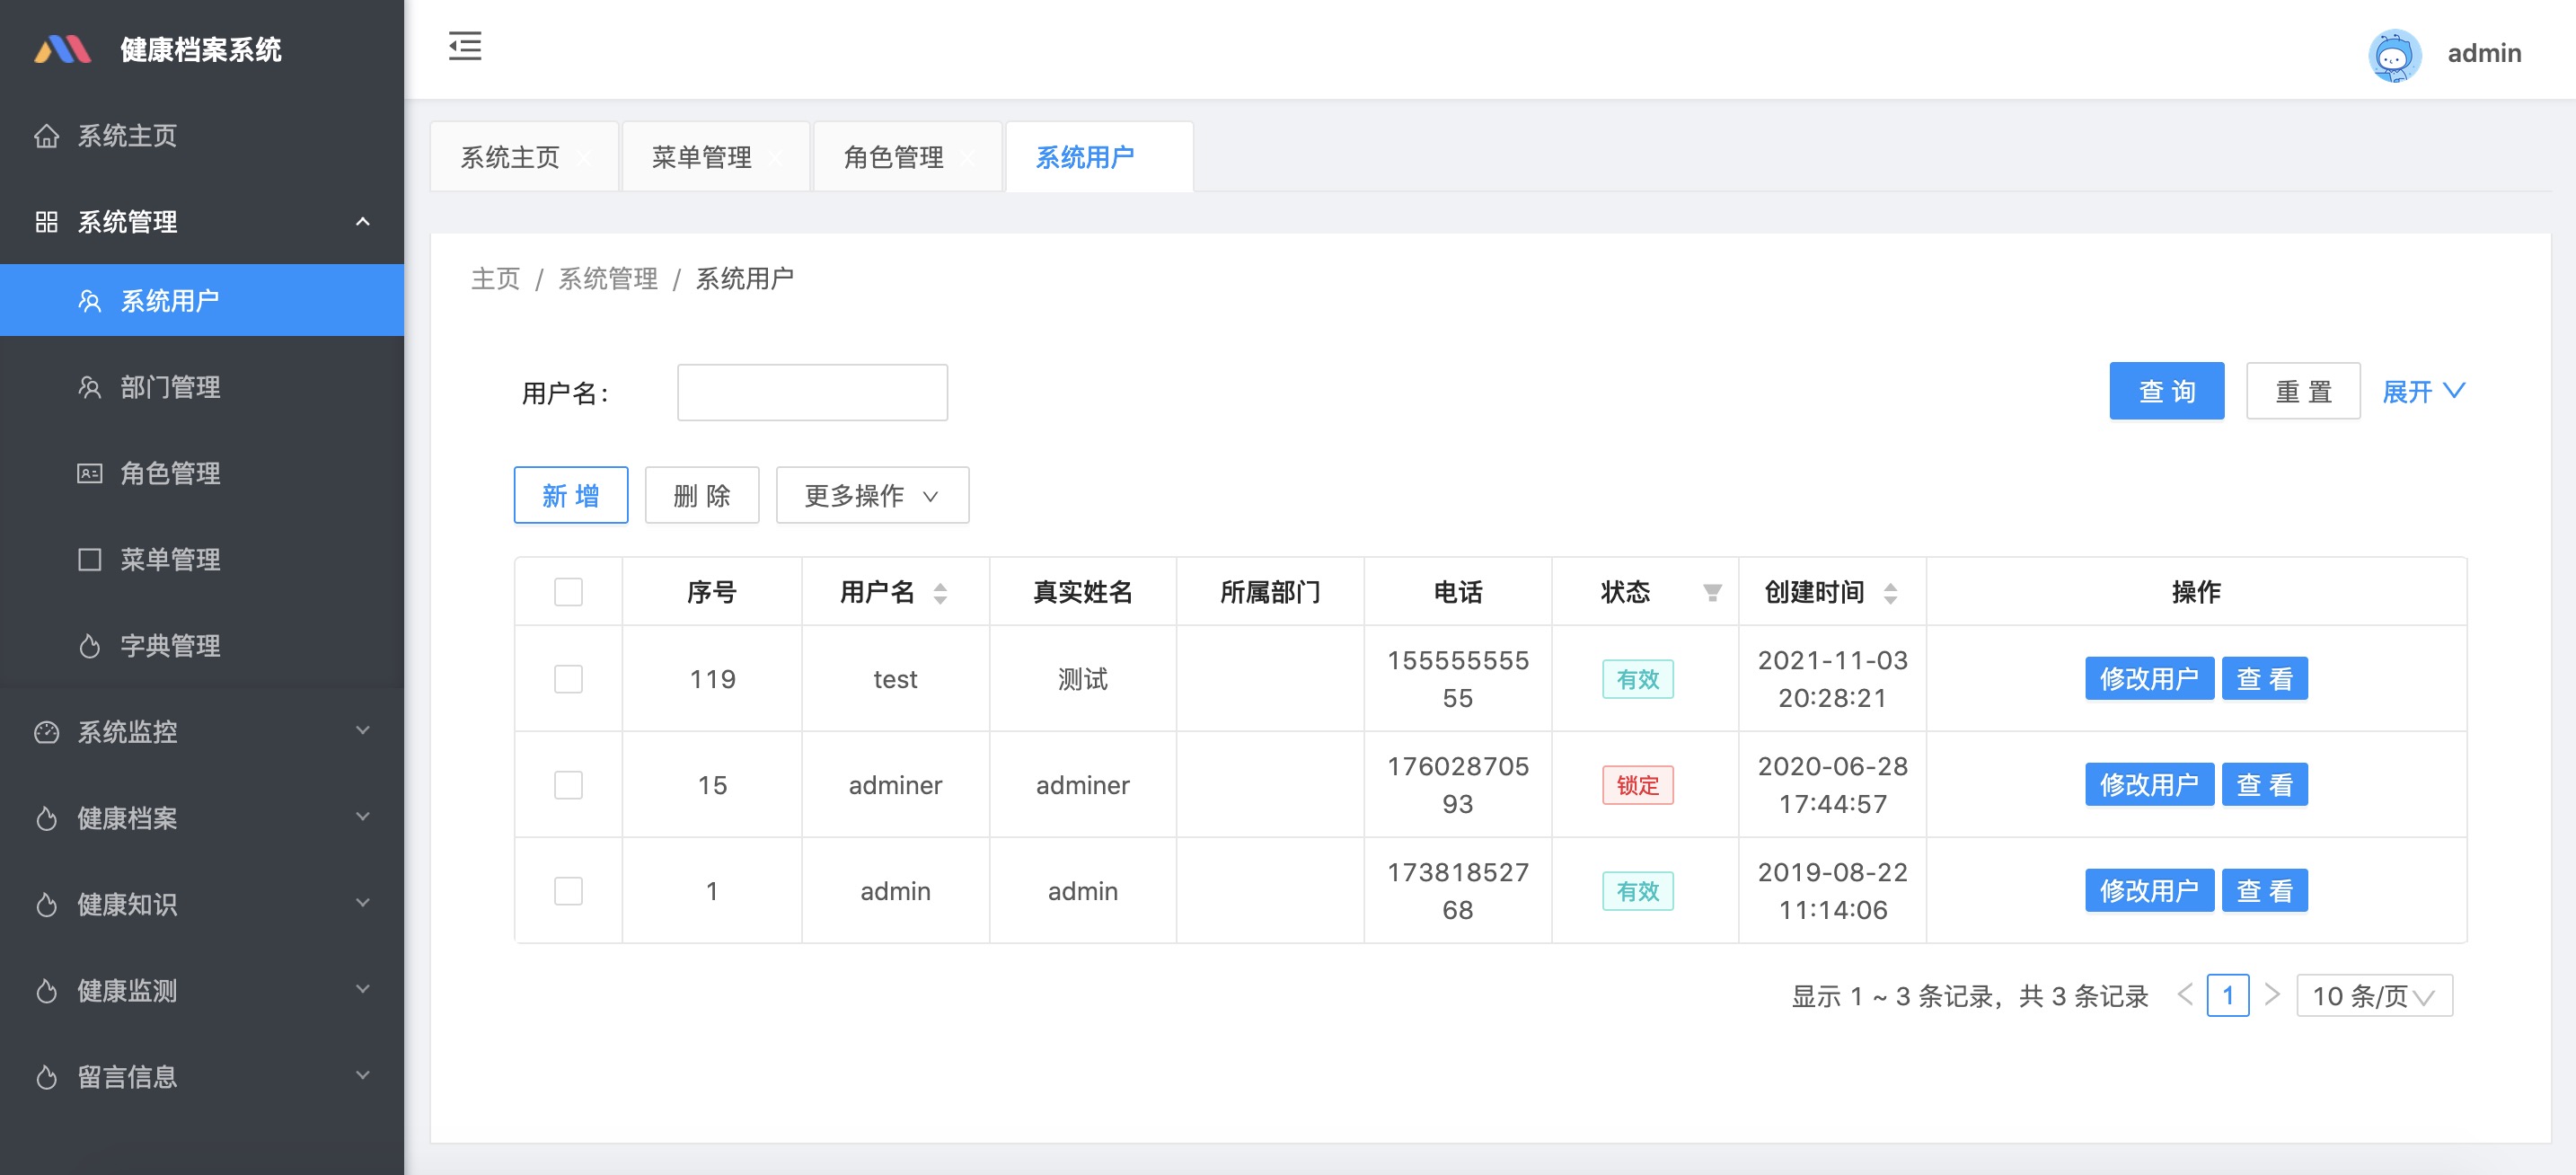Switch to the 菜单管理 tab
The height and width of the screenshot is (1175, 2576).
point(702,157)
